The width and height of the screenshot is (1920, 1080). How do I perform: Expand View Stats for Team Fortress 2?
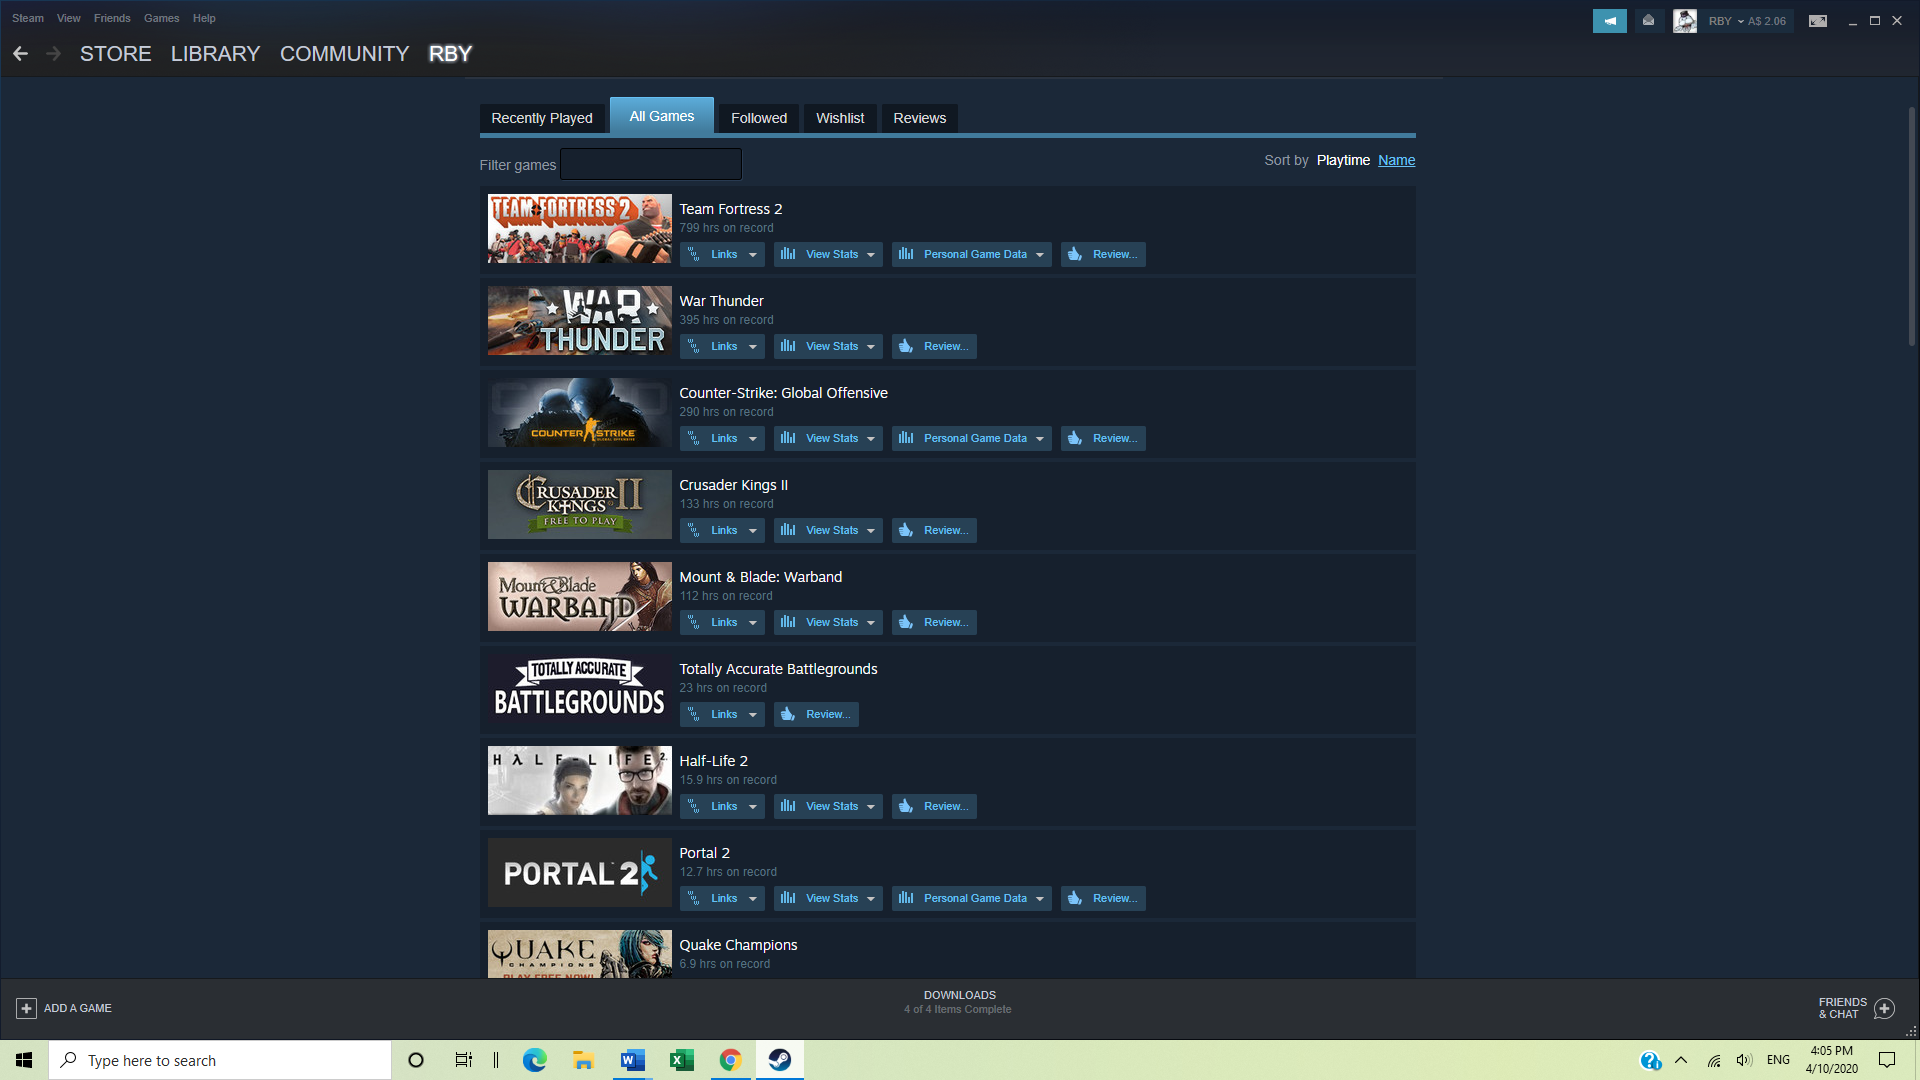(828, 254)
